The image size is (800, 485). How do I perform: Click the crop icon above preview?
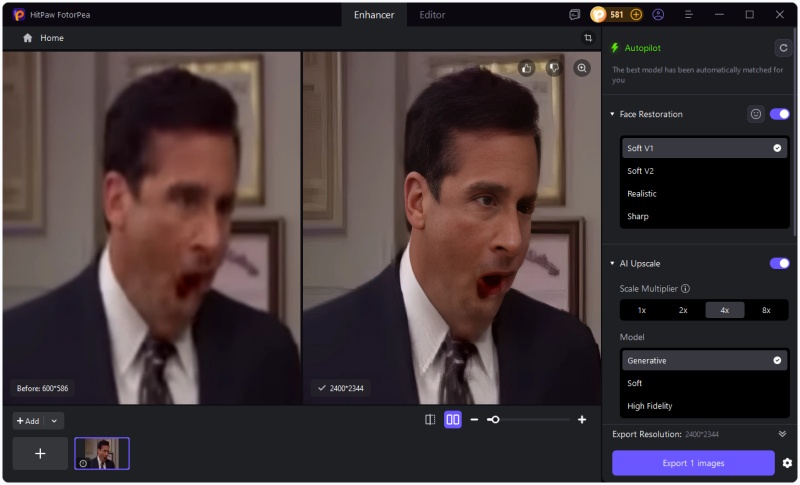[588, 38]
